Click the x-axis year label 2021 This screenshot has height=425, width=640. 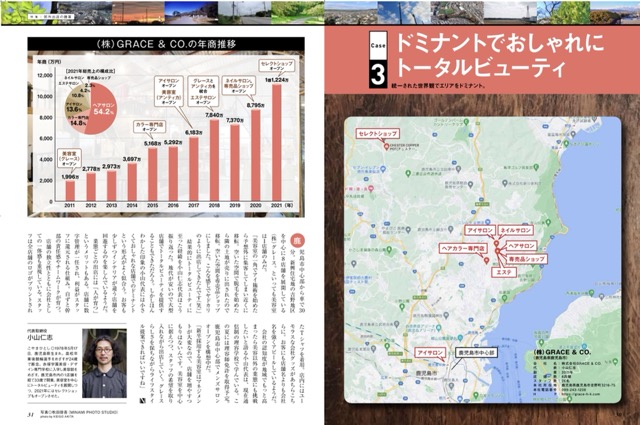(x=277, y=206)
